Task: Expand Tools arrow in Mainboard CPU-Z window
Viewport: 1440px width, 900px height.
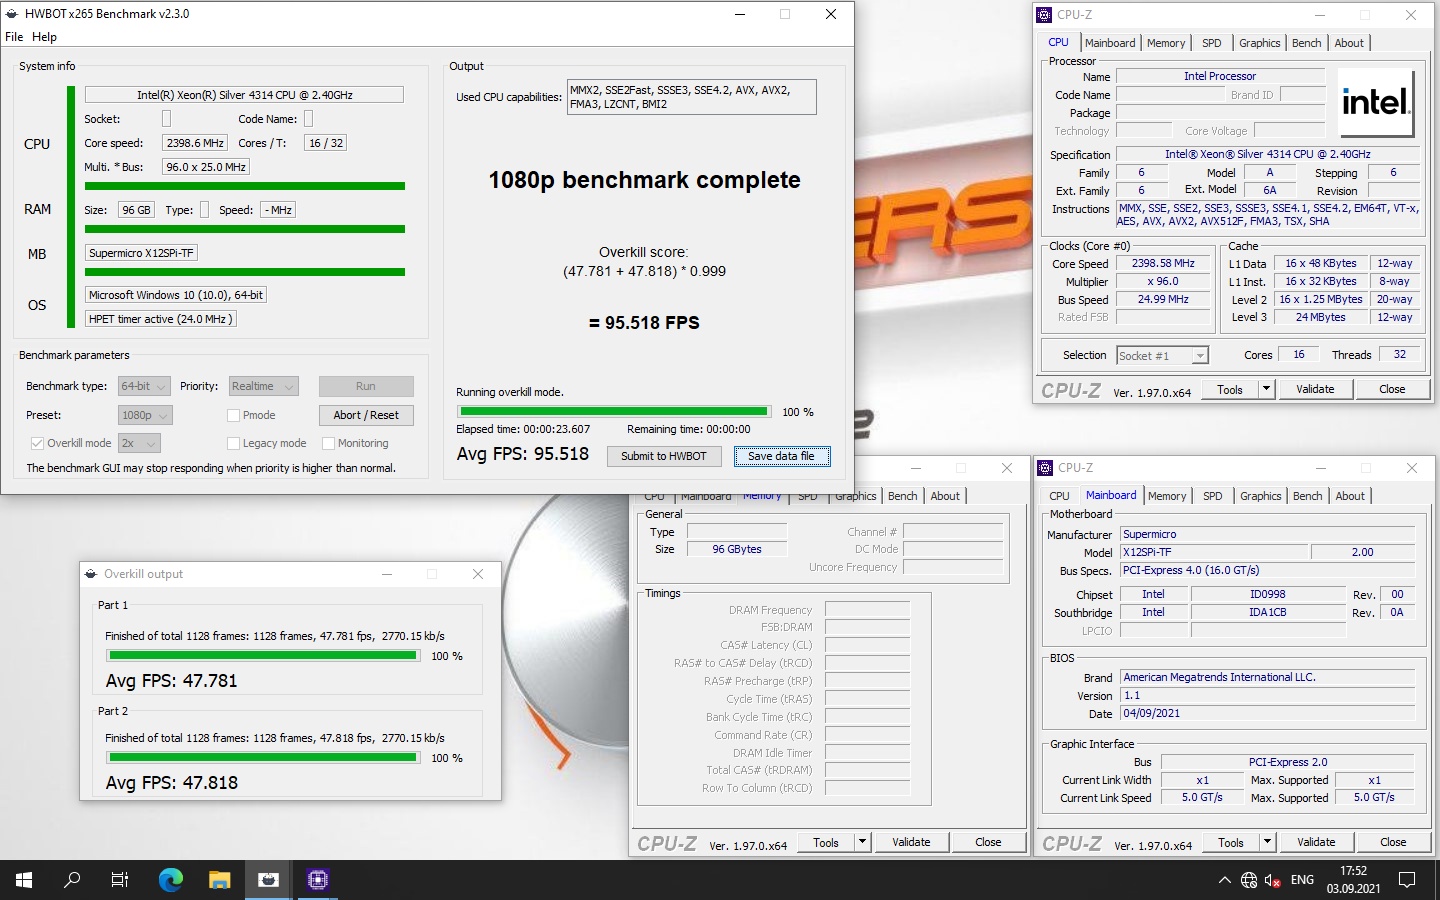Action: tap(1267, 842)
